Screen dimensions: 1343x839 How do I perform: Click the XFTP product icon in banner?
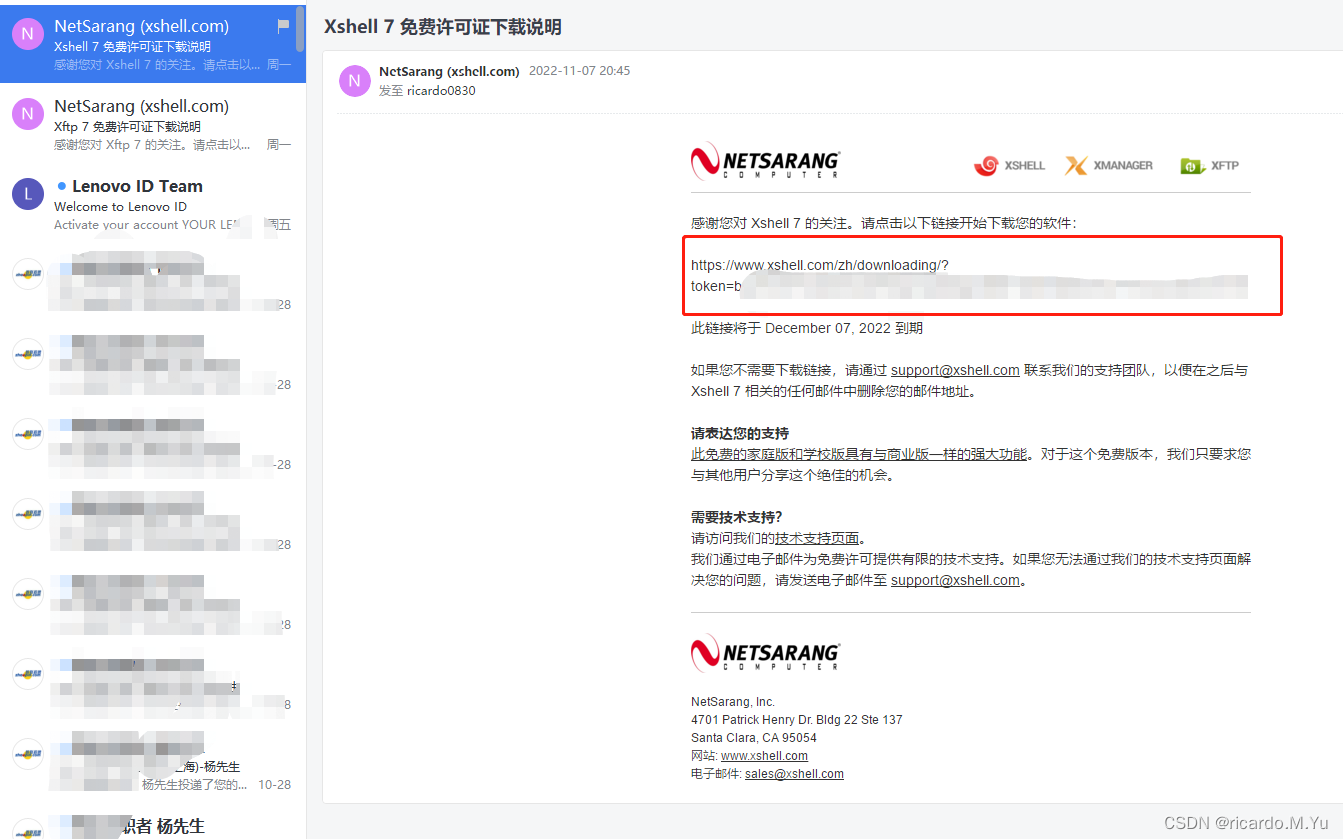(x=1209, y=166)
